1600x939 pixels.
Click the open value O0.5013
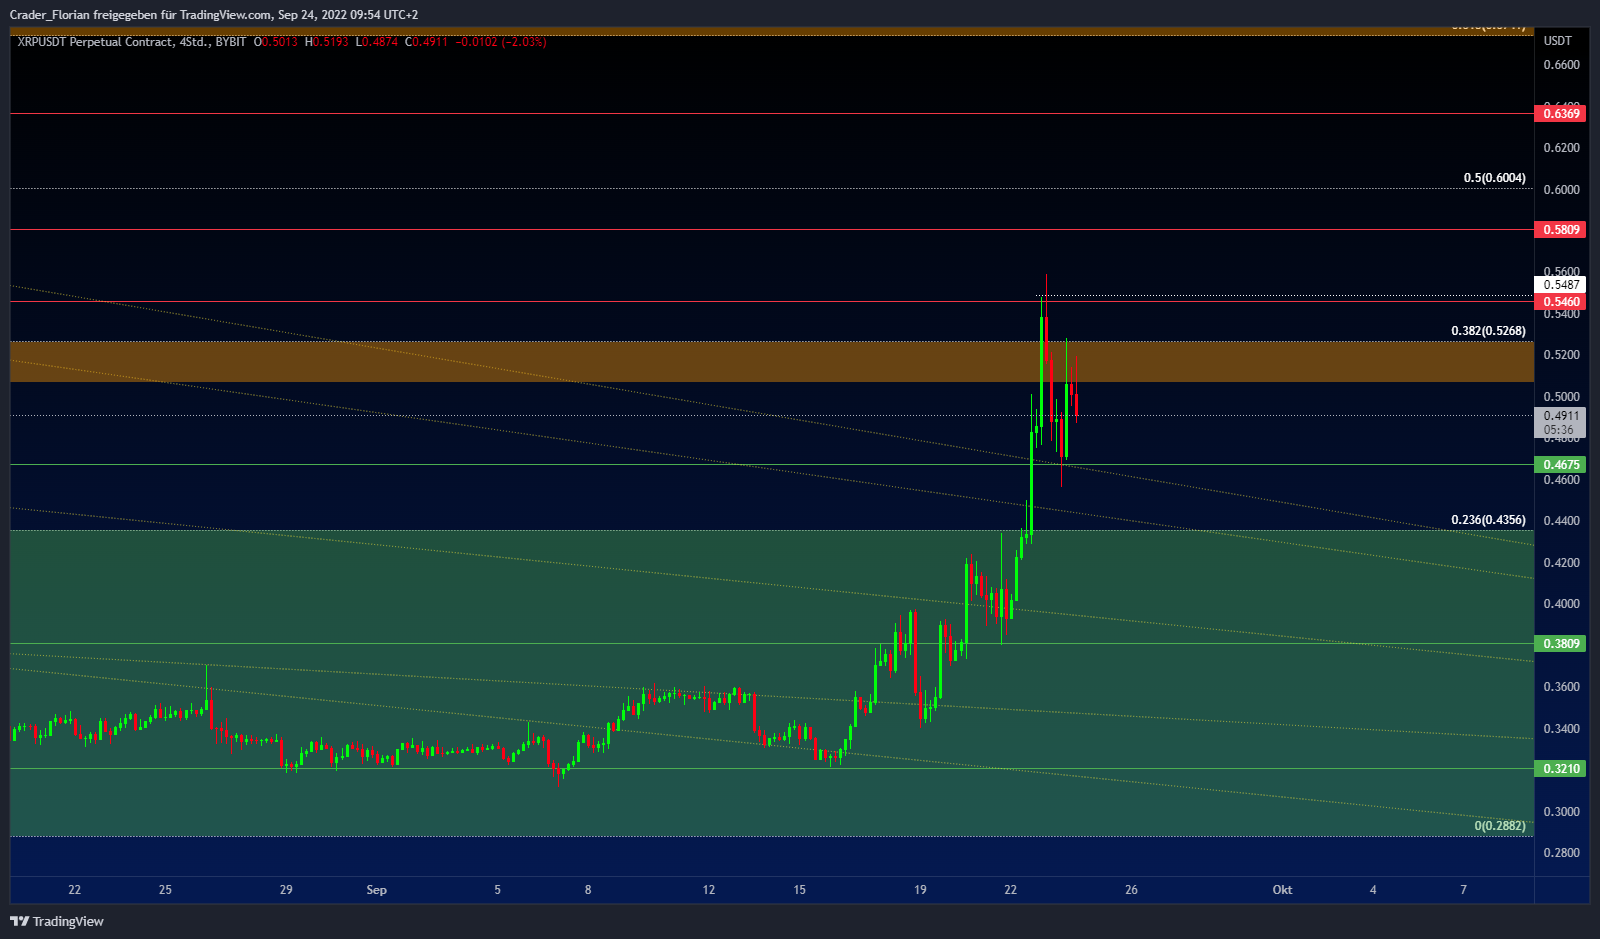276,42
